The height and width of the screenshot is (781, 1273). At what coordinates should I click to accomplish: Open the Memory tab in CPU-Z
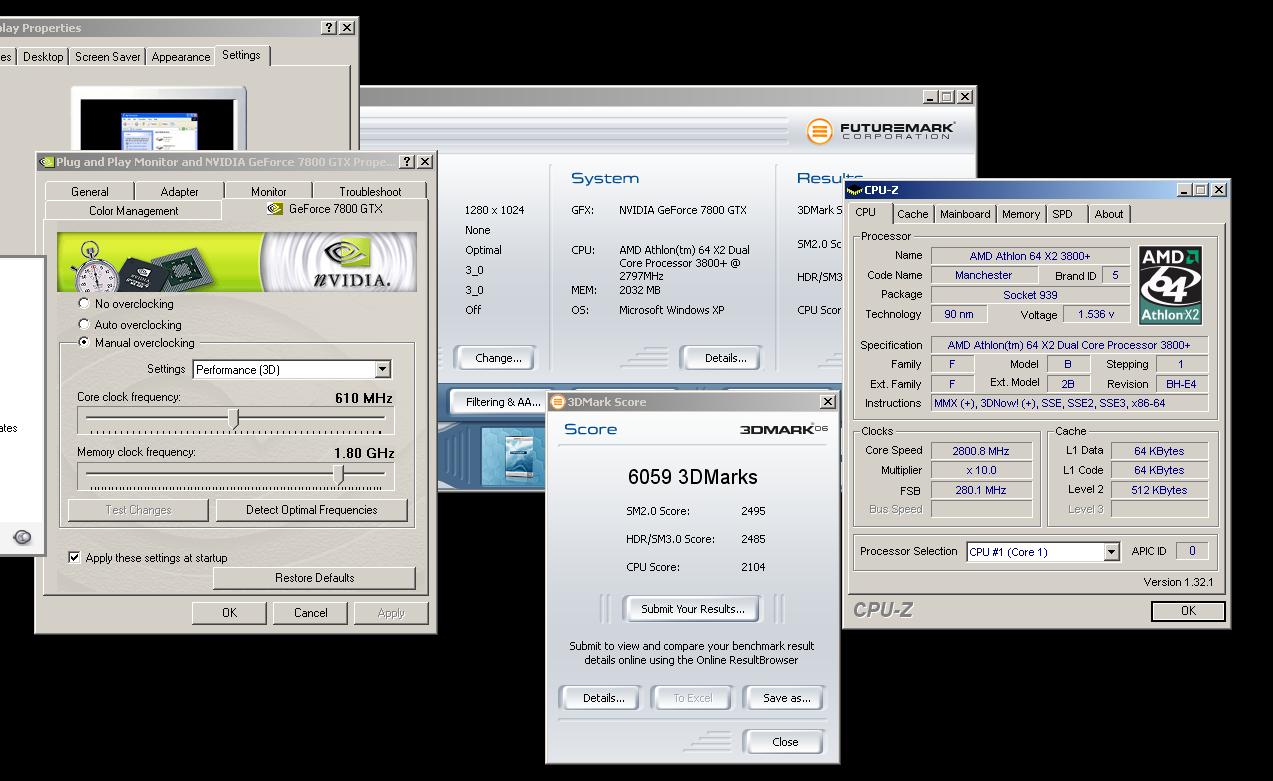click(x=1020, y=214)
